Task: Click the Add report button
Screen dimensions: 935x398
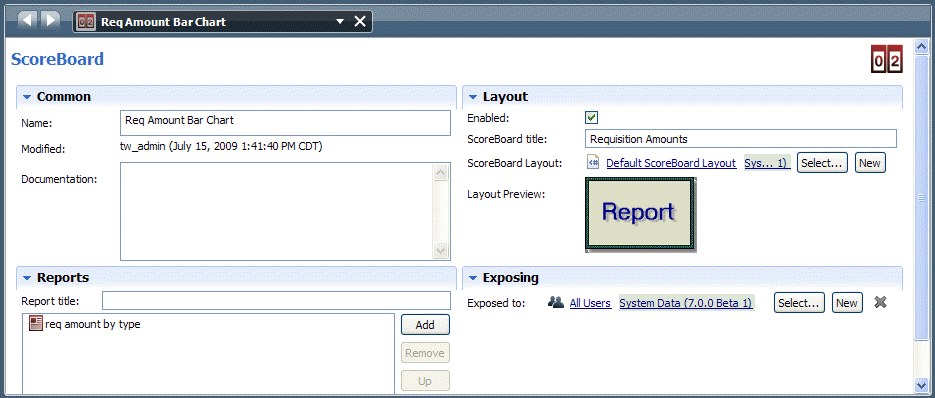Action: click(425, 325)
